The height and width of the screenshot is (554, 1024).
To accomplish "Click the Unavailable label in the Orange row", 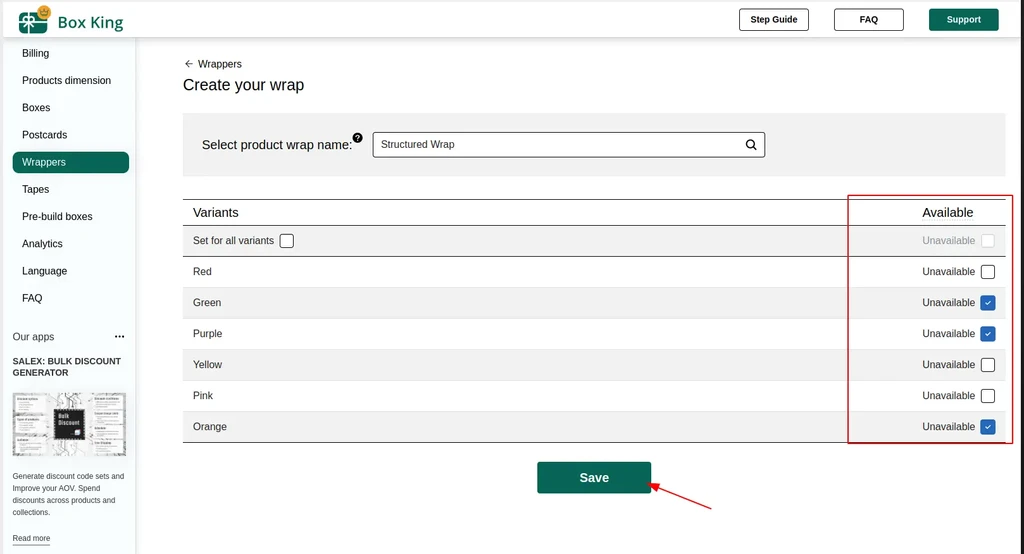I will point(948,427).
